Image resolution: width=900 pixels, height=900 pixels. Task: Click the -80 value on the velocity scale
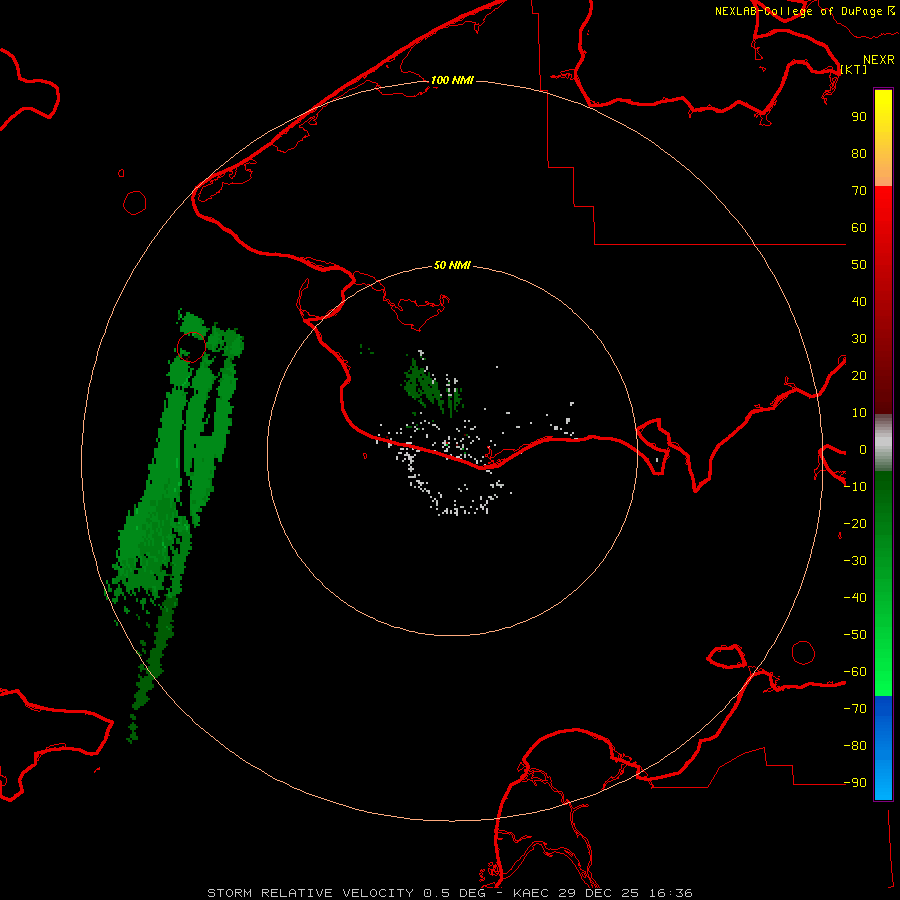(855, 746)
